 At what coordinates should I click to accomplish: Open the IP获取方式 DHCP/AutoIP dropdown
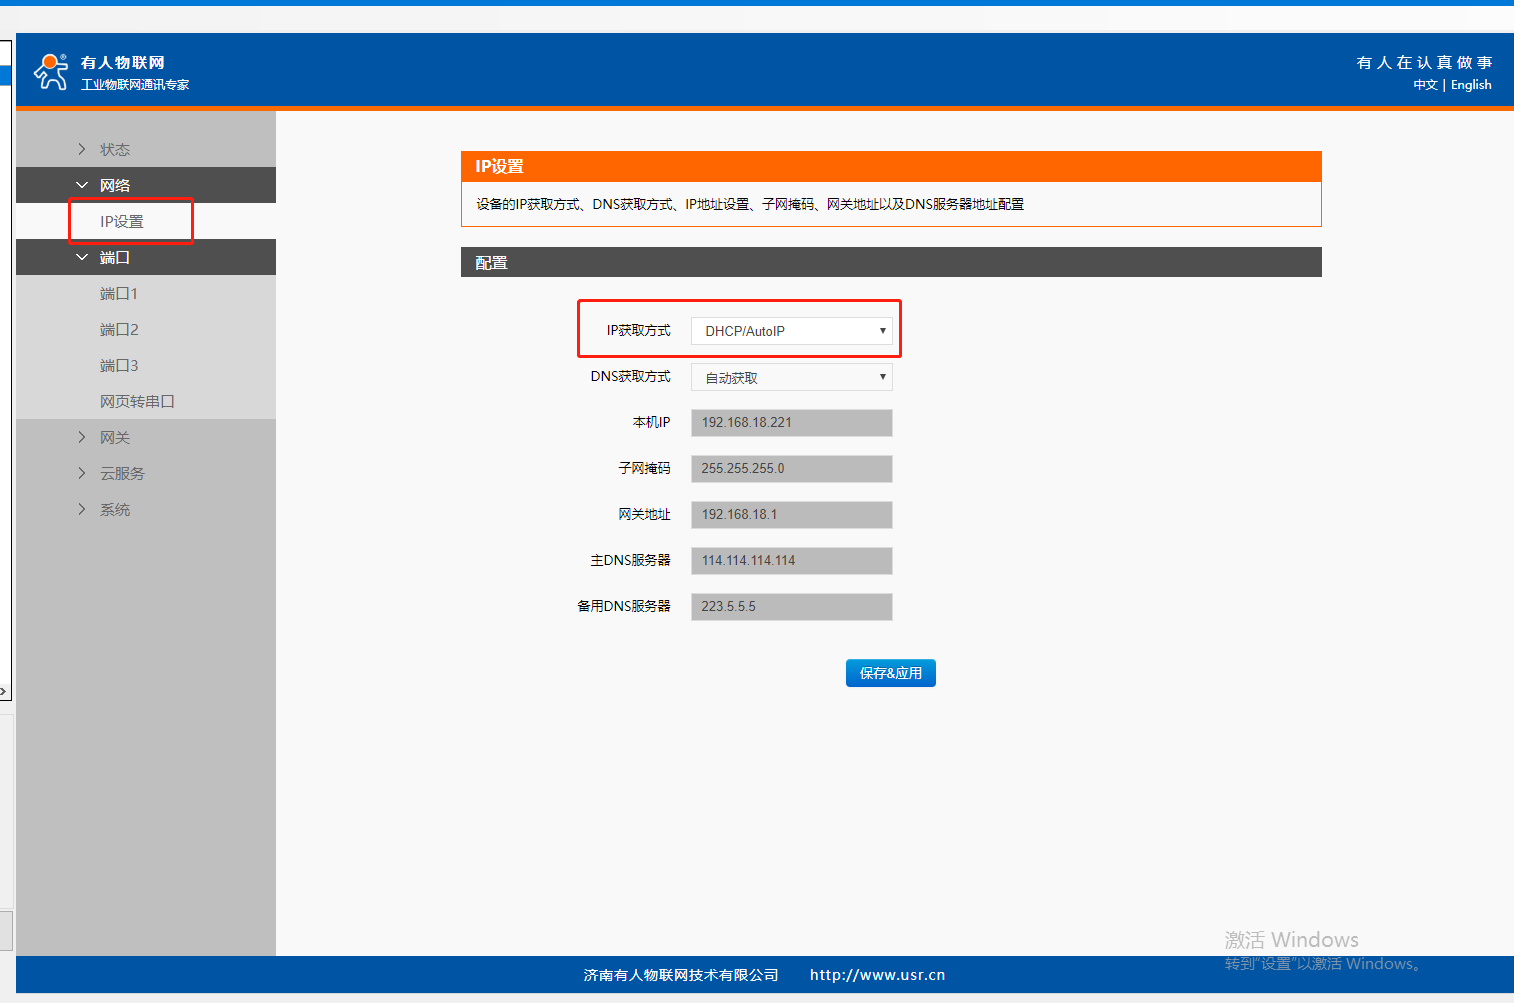click(x=791, y=331)
